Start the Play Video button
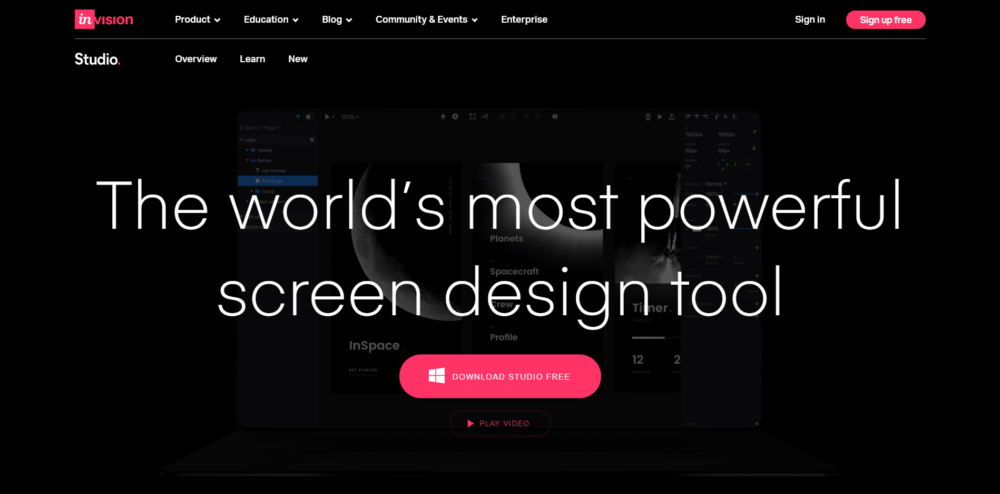1000x494 pixels. 500,423
